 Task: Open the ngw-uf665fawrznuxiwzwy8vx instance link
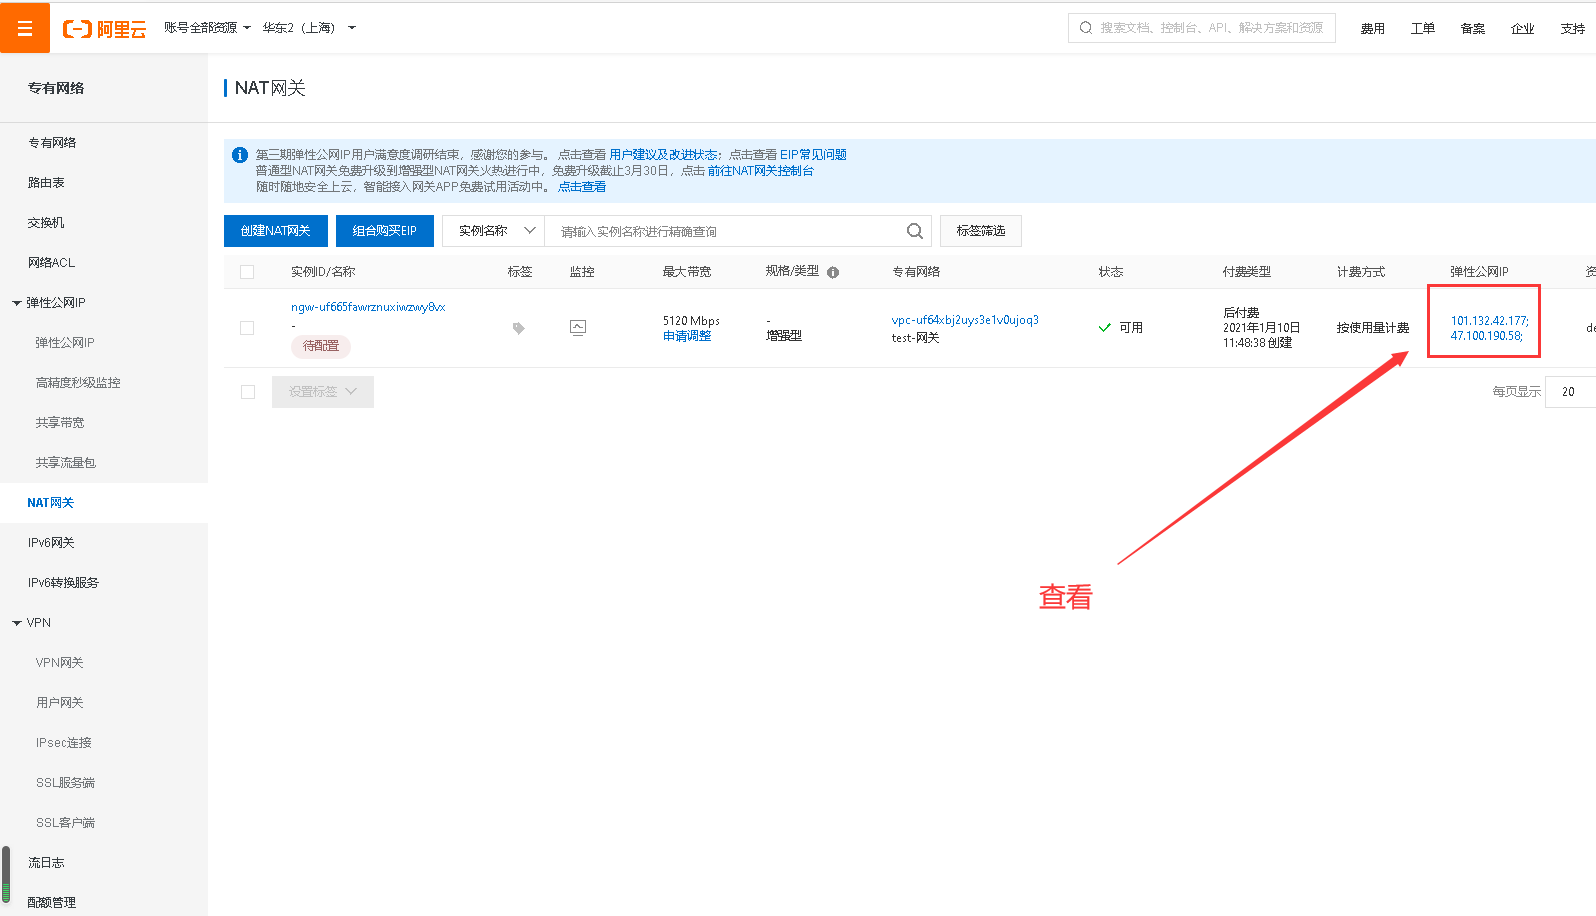(368, 307)
